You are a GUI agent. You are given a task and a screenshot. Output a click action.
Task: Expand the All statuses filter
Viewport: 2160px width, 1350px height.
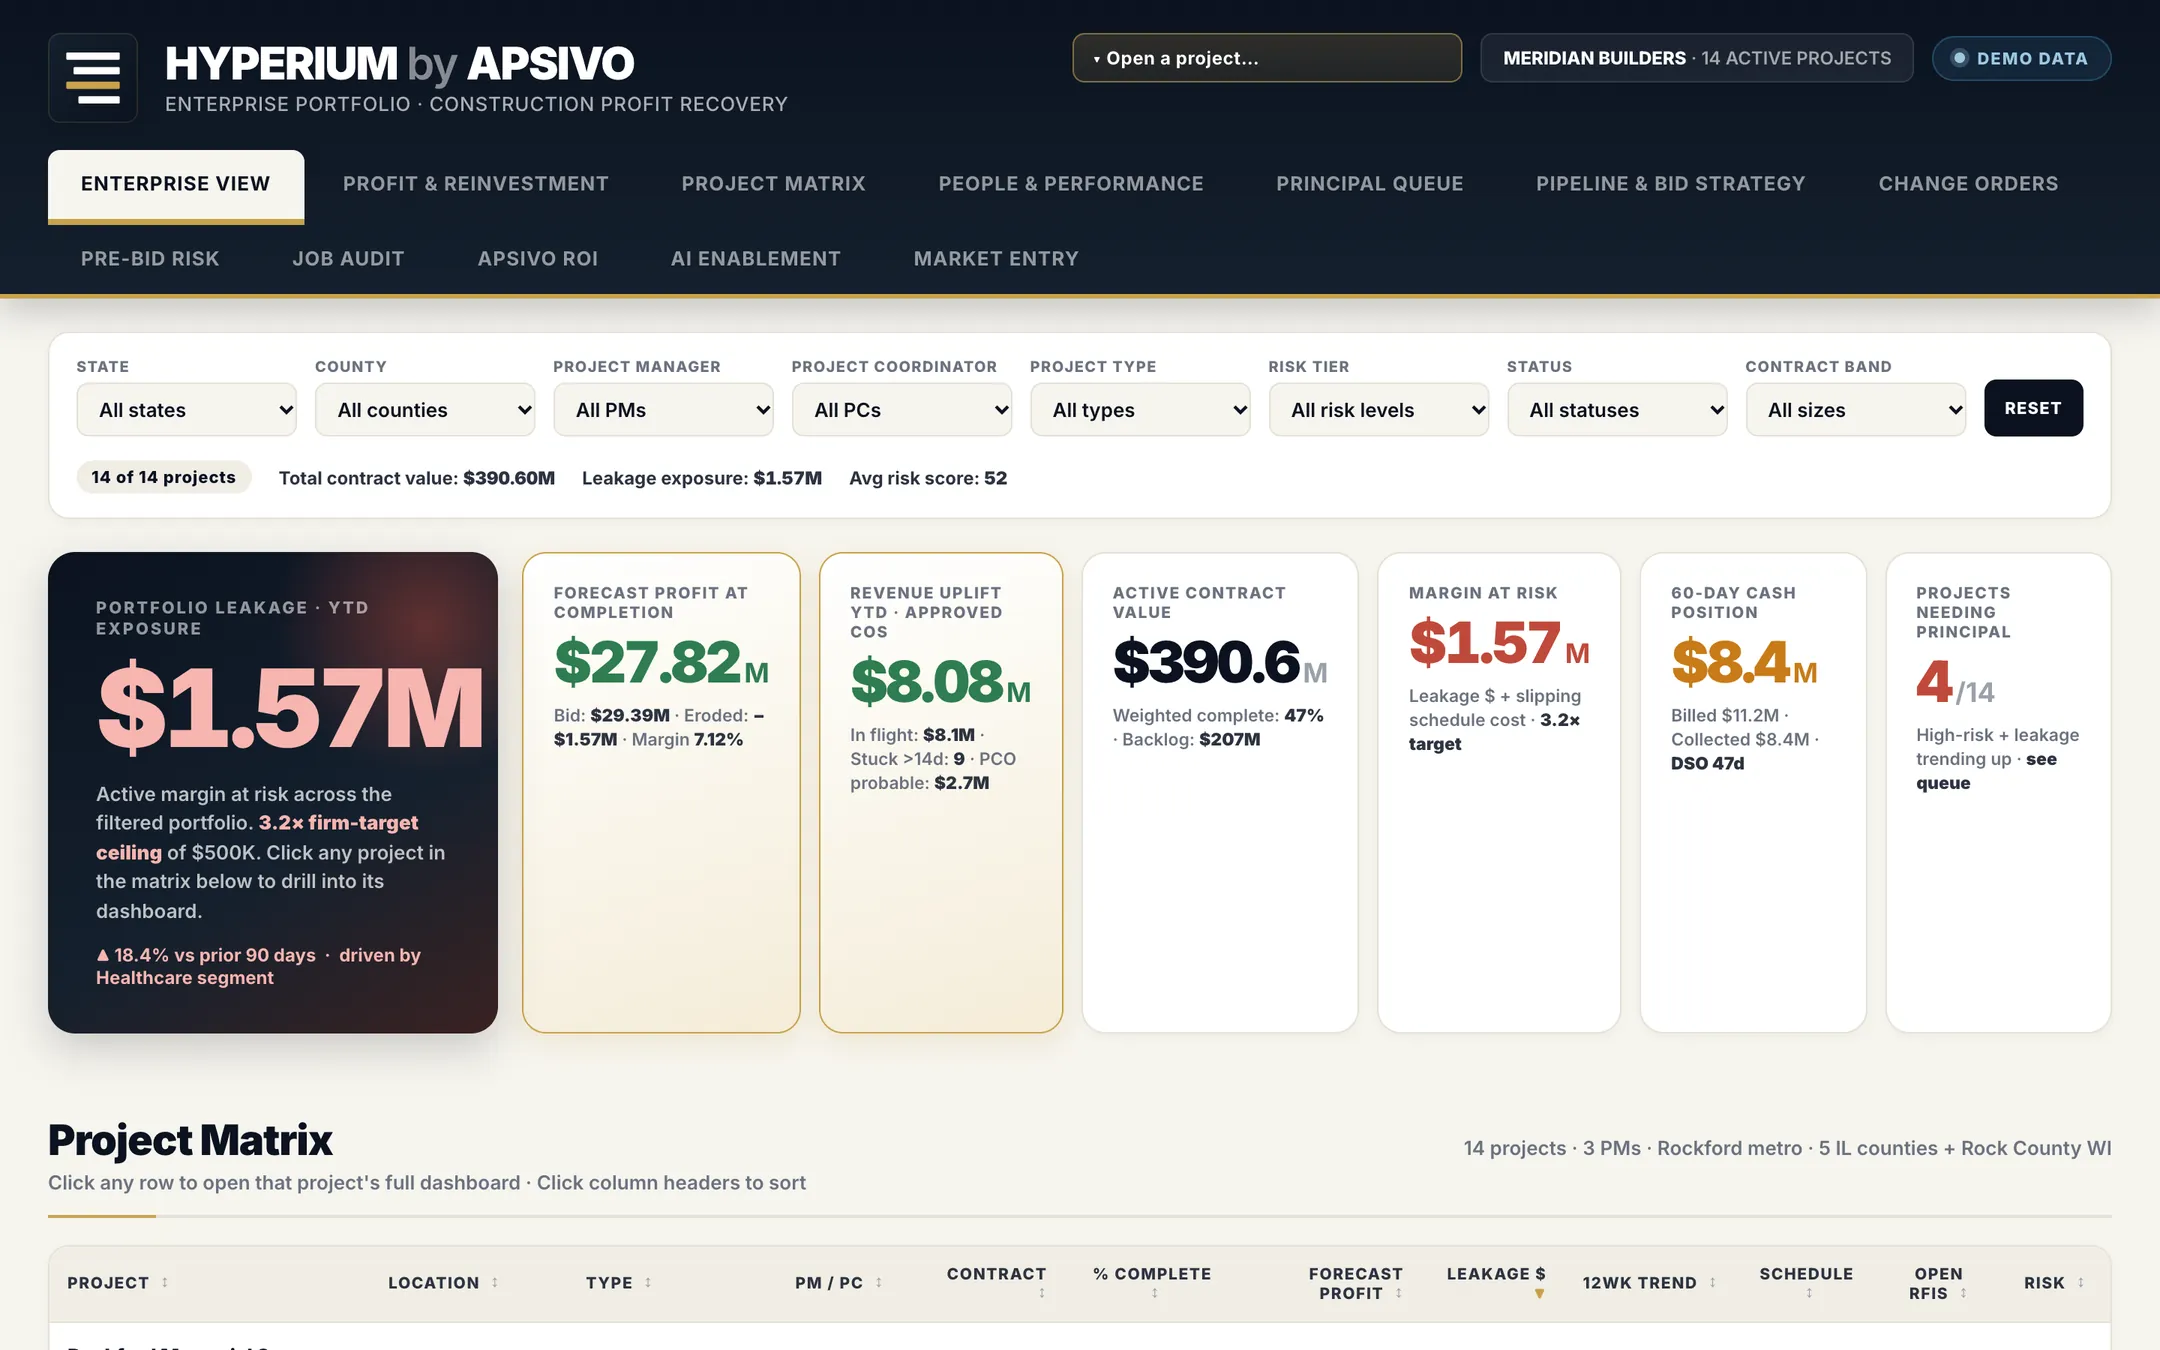(1617, 410)
